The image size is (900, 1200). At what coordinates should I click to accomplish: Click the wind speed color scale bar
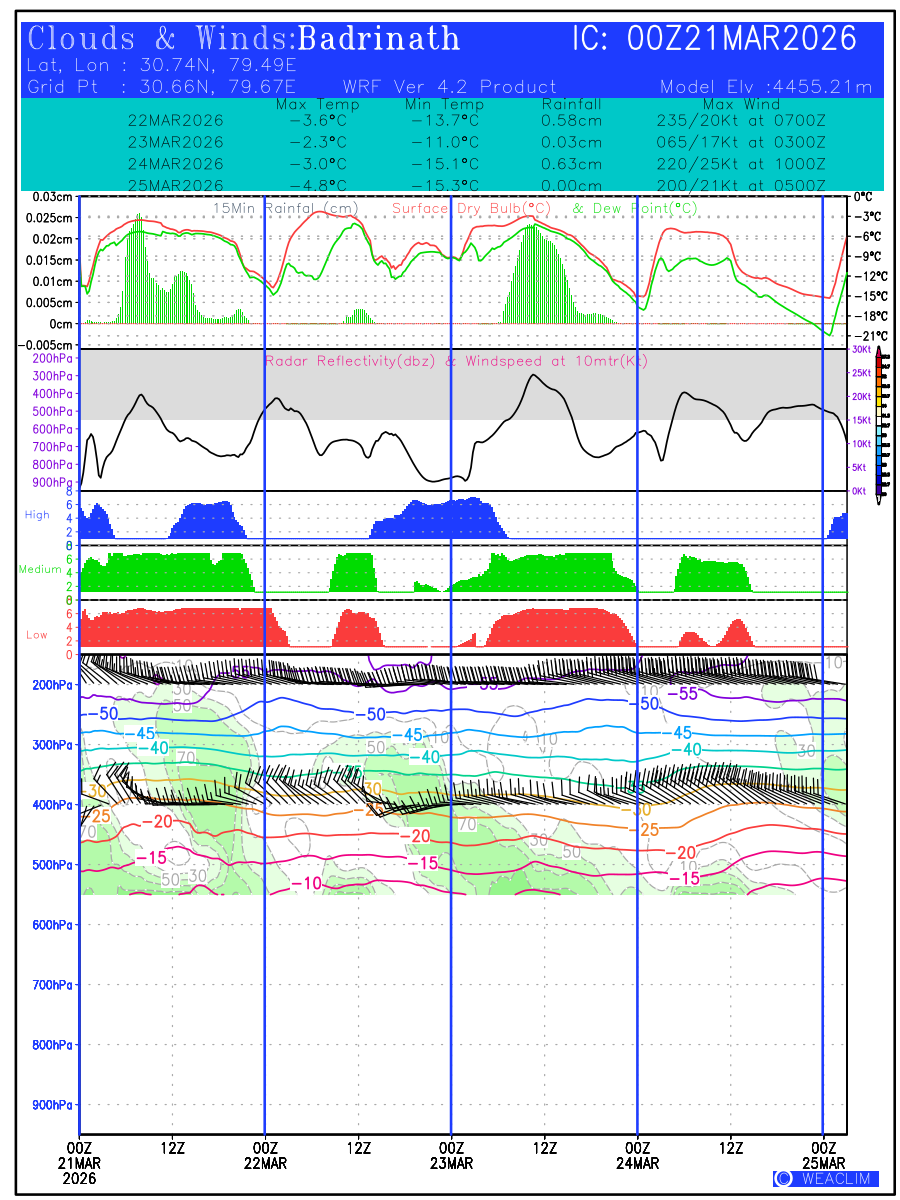879,422
